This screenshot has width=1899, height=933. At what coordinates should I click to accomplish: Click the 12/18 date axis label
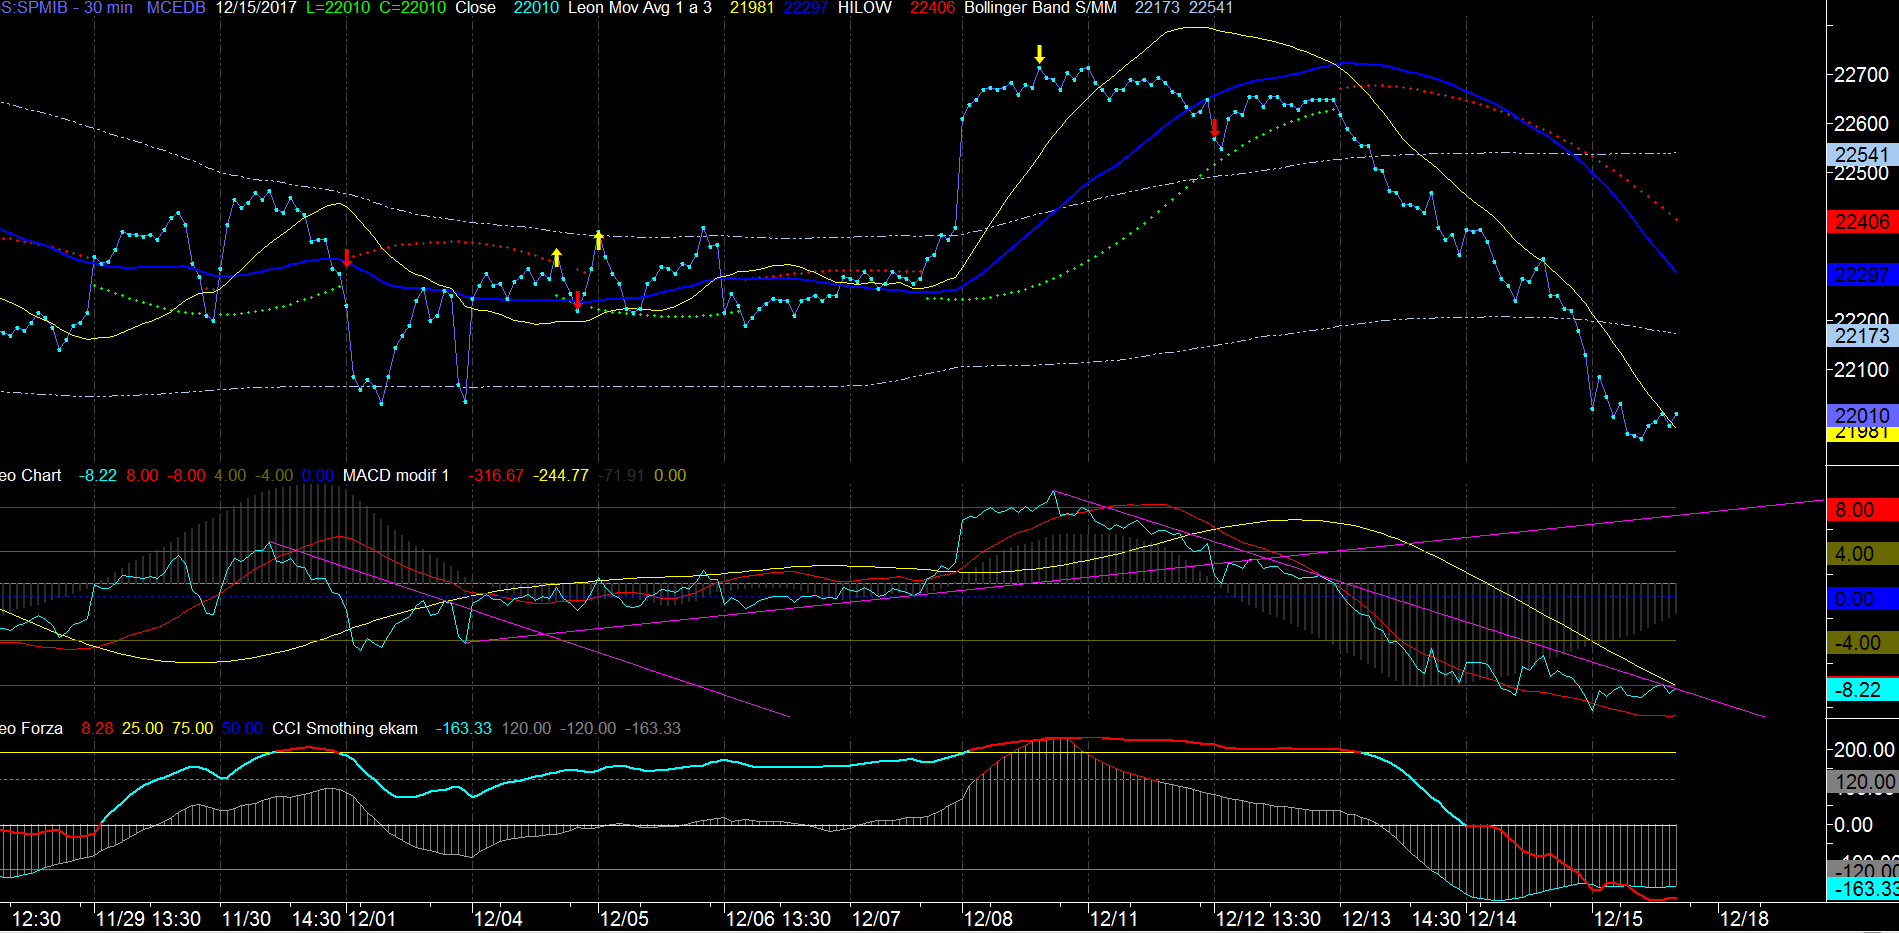click(1744, 919)
